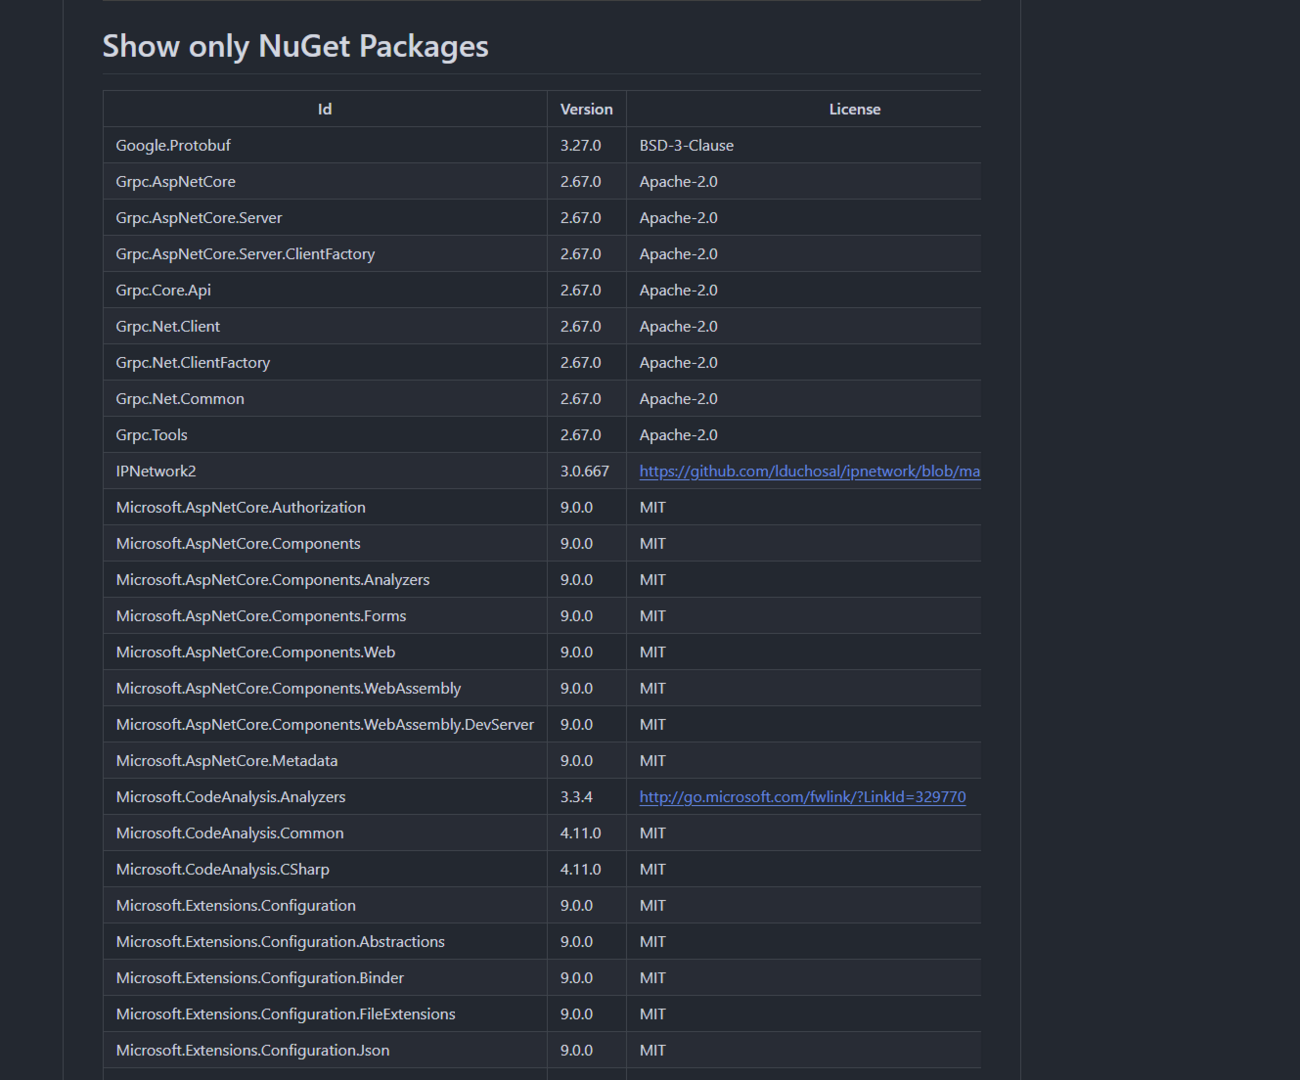The height and width of the screenshot is (1080, 1300).
Task: Click the 3.3.4 version cell
Action: pyautogui.click(x=576, y=797)
